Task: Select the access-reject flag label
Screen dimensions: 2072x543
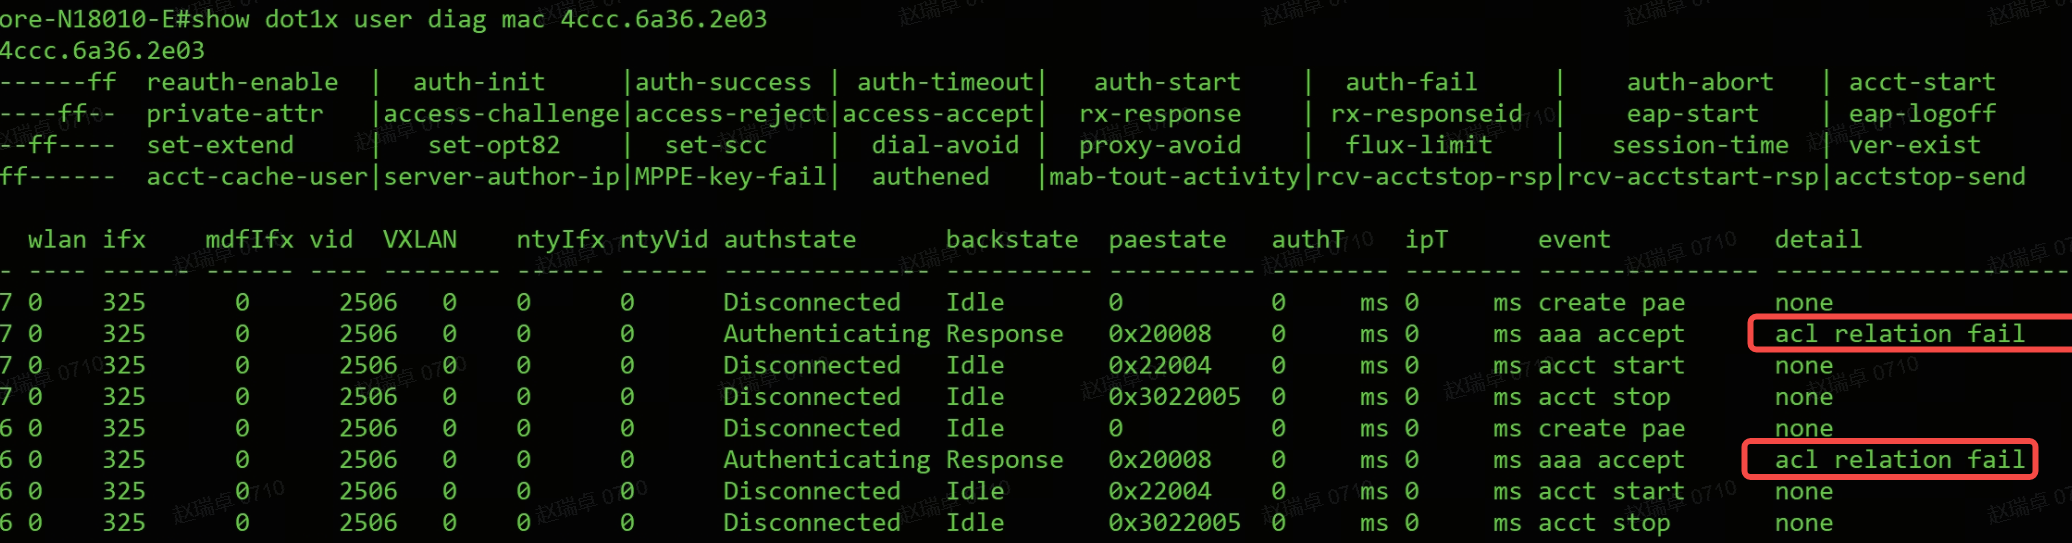Action: pos(730,114)
